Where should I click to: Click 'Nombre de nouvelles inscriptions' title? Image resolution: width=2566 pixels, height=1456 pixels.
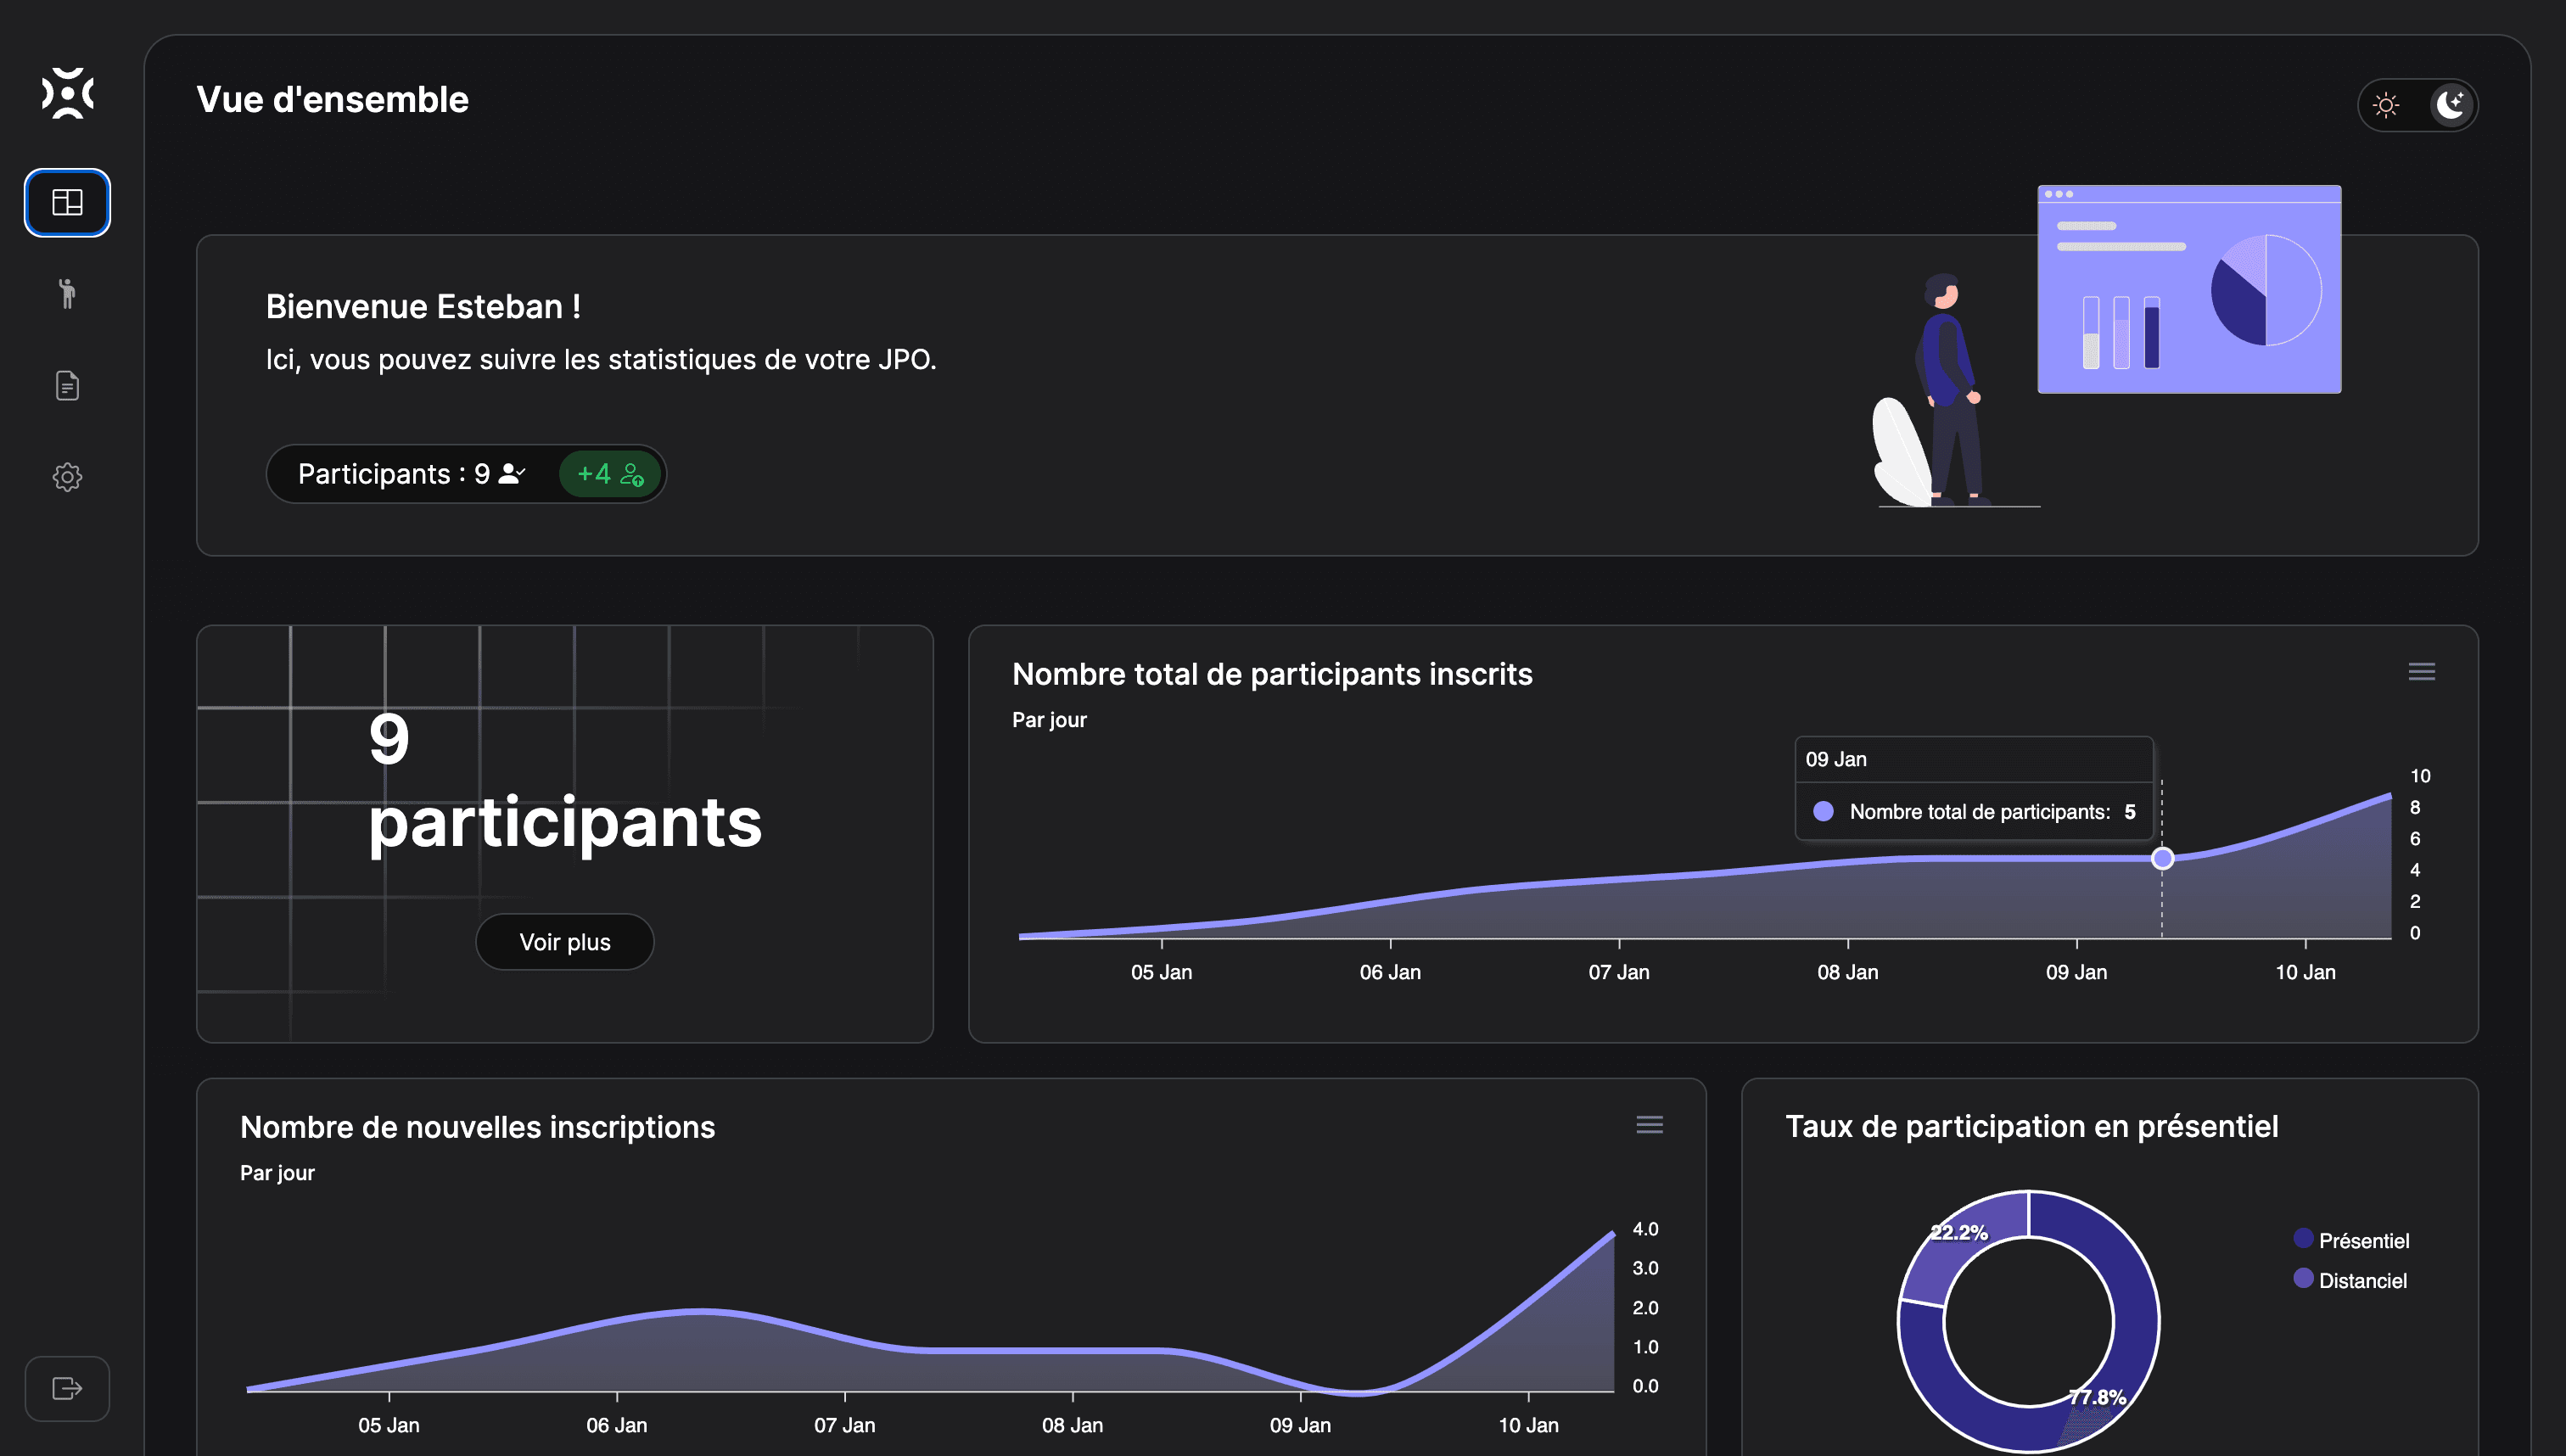tap(477, 1128)
